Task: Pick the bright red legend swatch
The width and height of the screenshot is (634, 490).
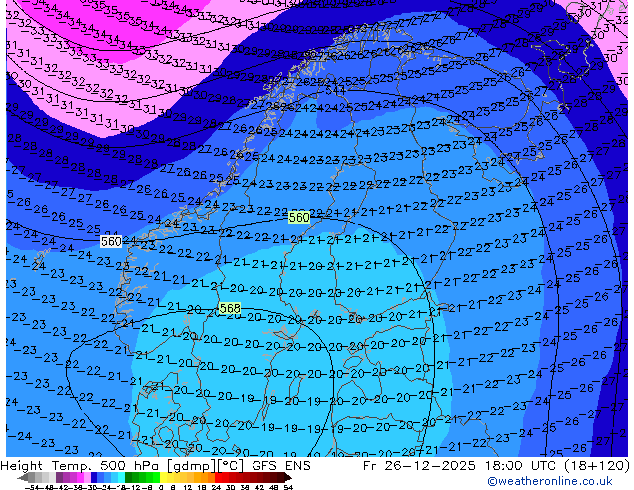Action: pyautogui.click(x=218, y=477)
